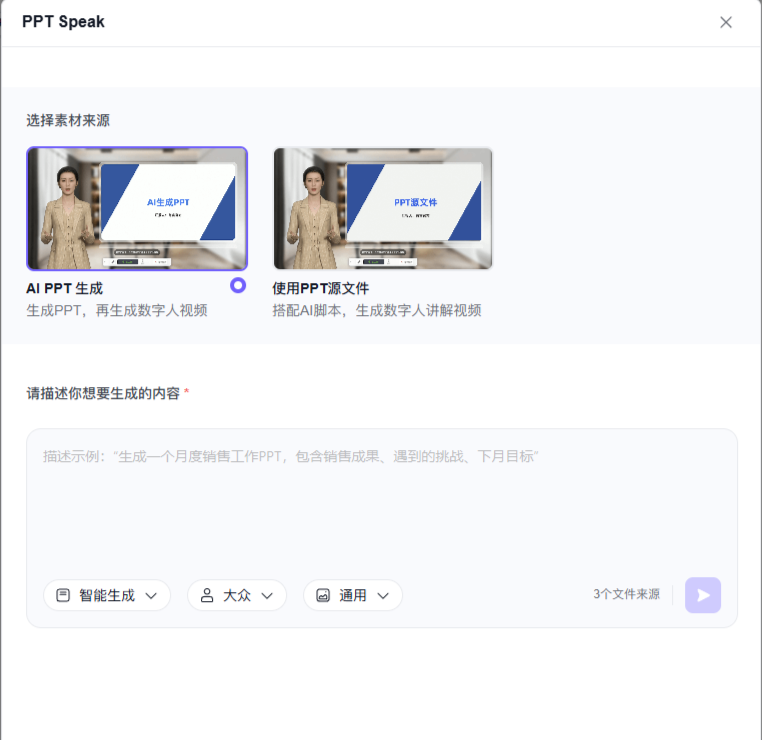Focus the content description text box
The image size is (762, 740).
[382, 500]
